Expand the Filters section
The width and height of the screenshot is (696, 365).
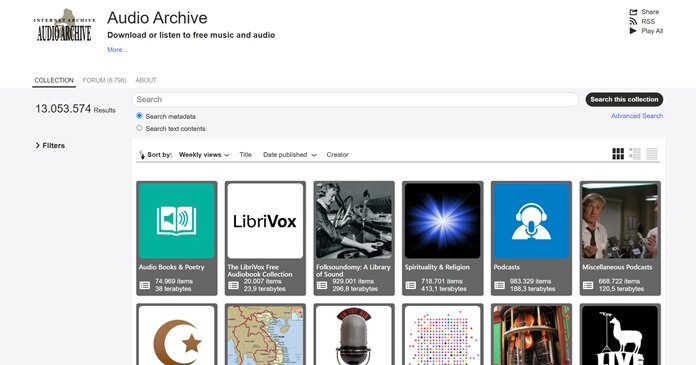click(50, 145)
